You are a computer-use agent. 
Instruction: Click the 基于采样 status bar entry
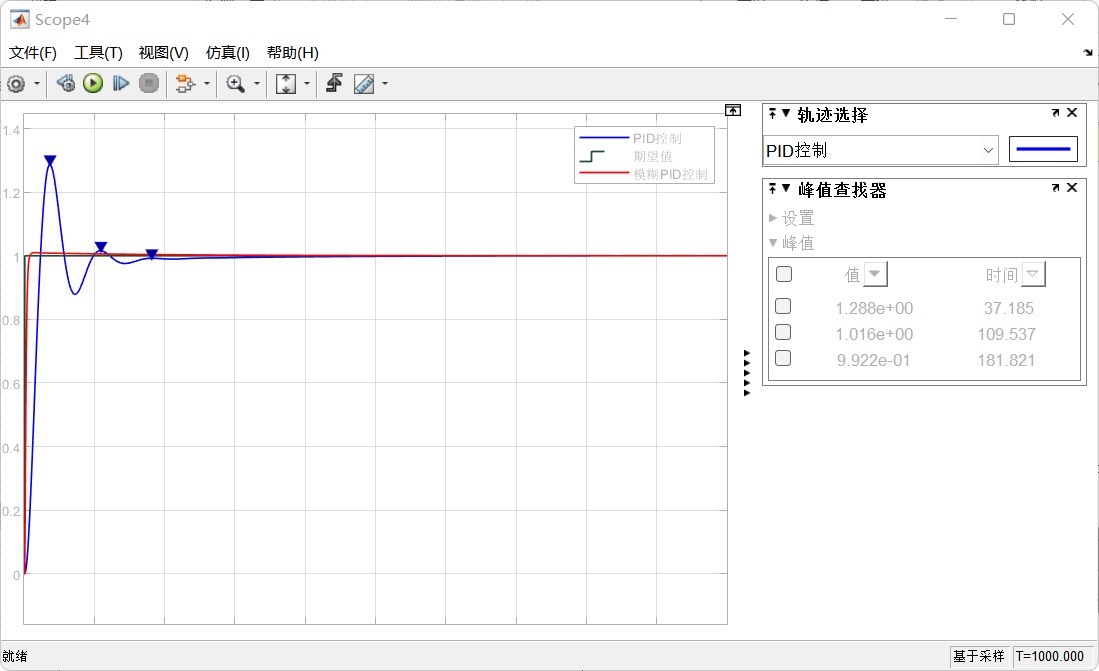pos(978,656)
